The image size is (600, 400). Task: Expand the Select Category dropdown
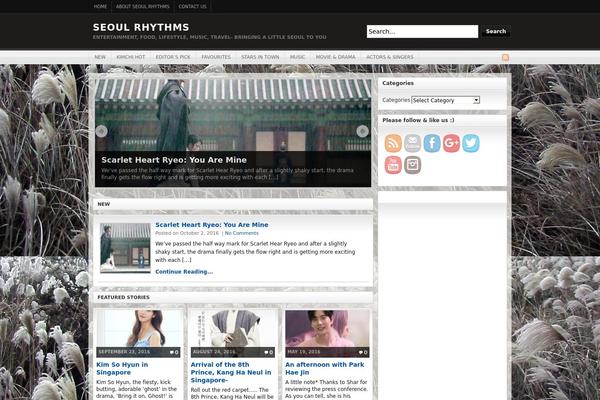[445, 100]
